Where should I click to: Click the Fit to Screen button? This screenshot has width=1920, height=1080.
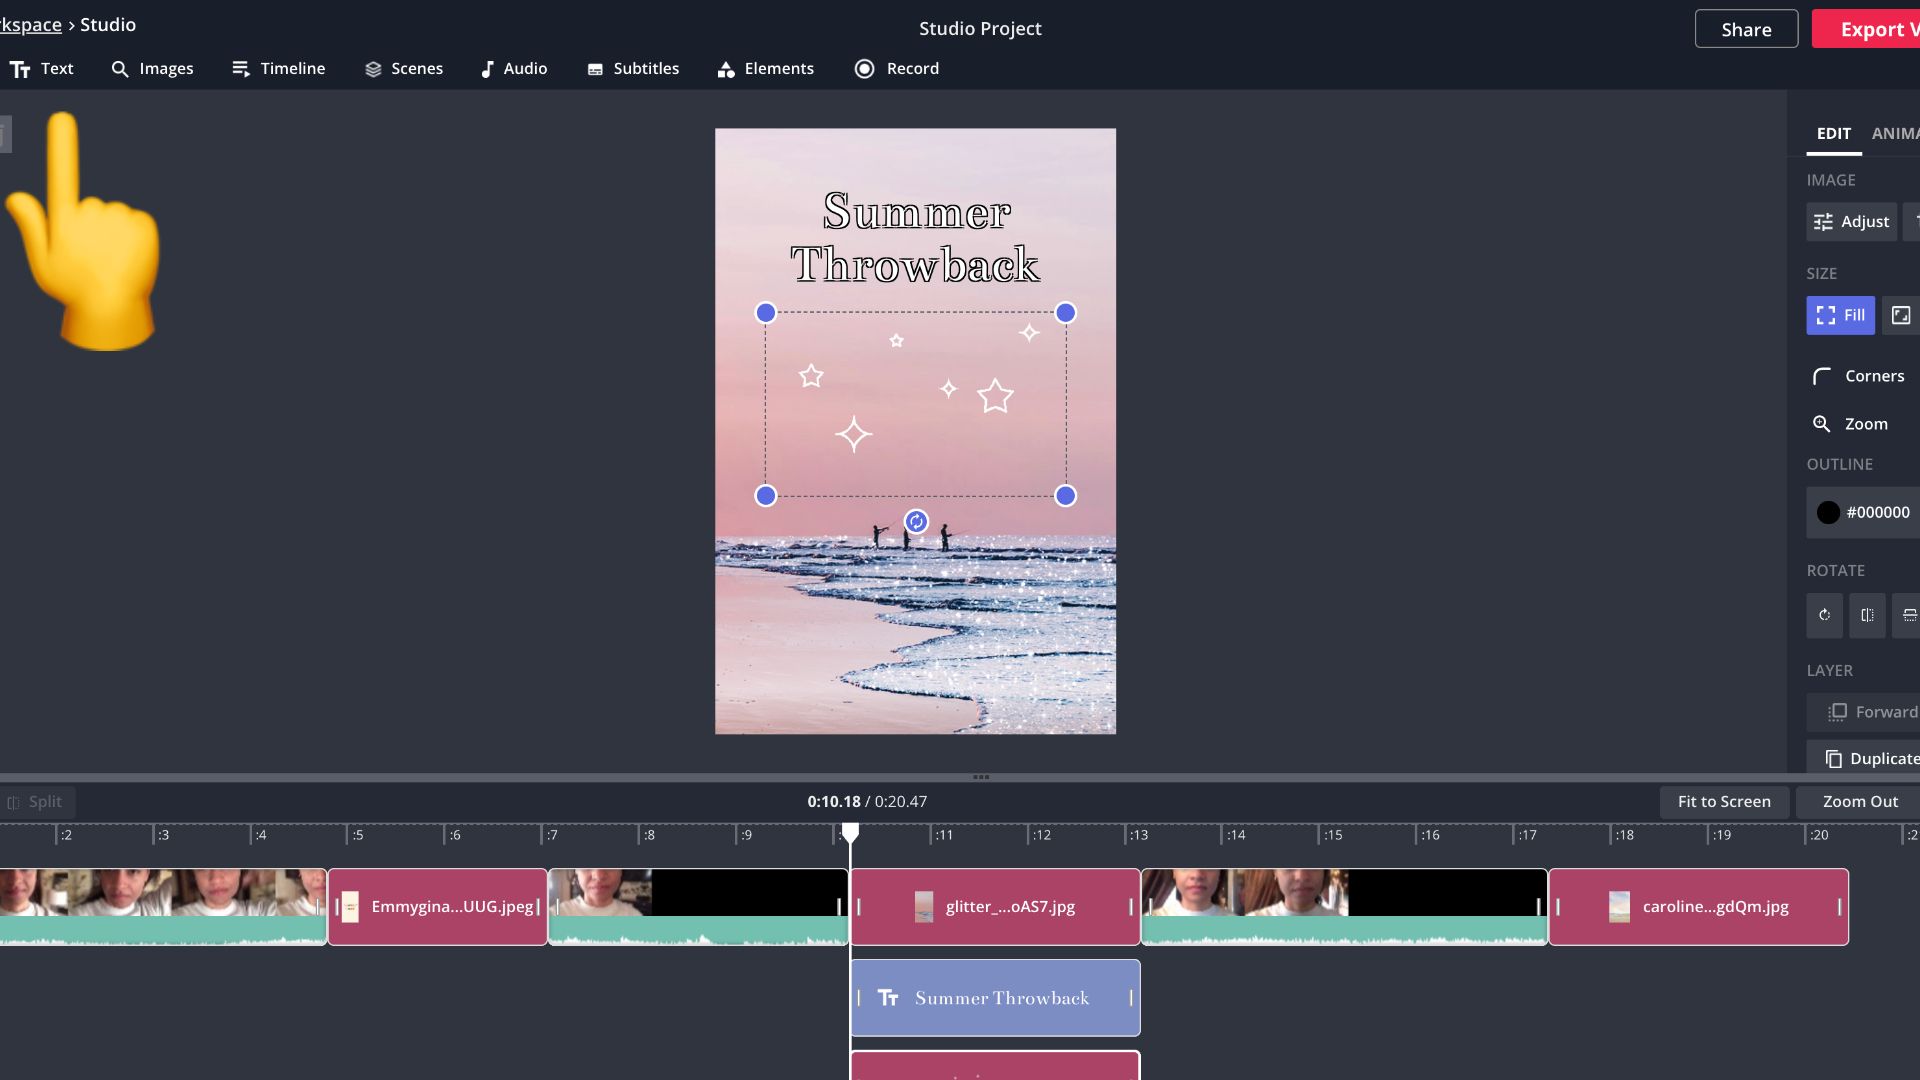click(1724, 802)
